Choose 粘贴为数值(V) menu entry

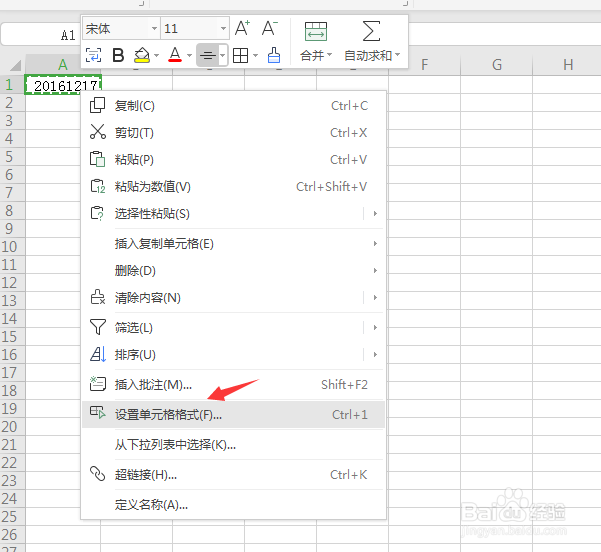point(233,186)
